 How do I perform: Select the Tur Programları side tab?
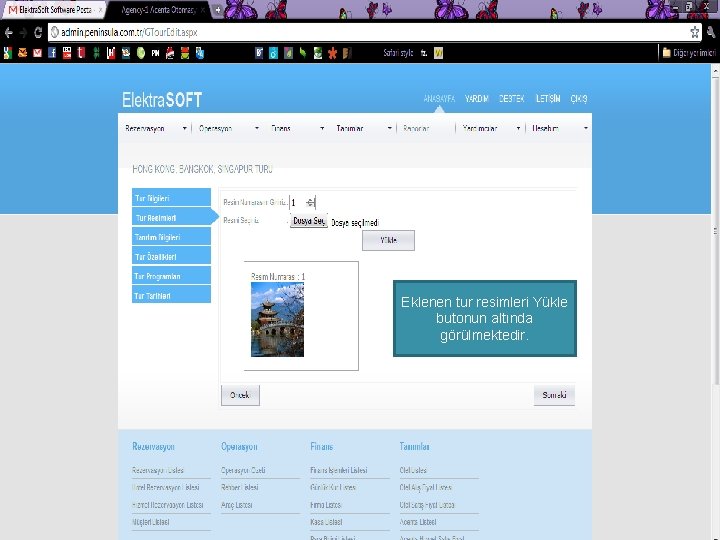(x=171, y=276)
